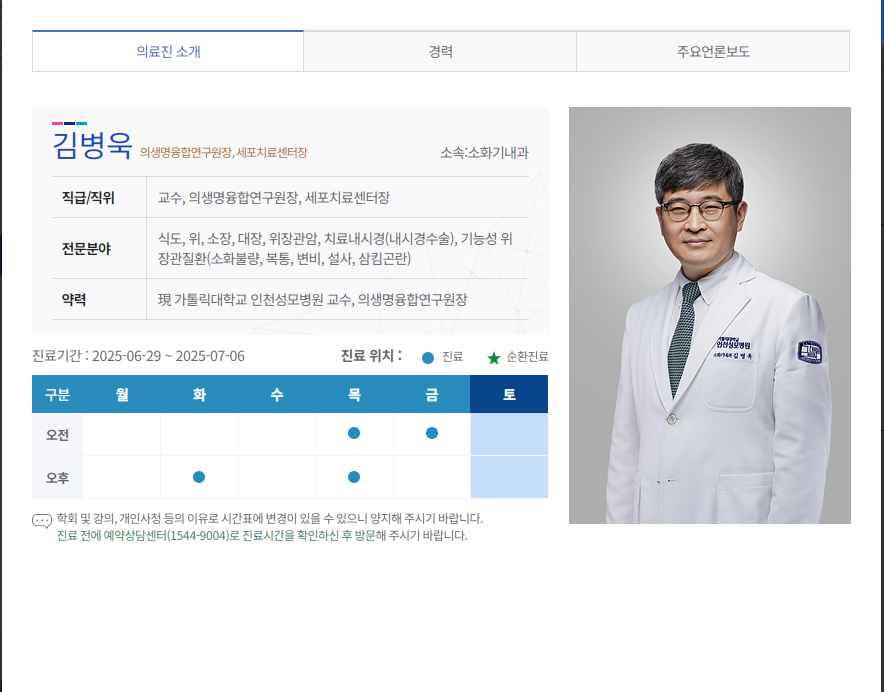Click the doctor's name 김병욱

(92, 146)
